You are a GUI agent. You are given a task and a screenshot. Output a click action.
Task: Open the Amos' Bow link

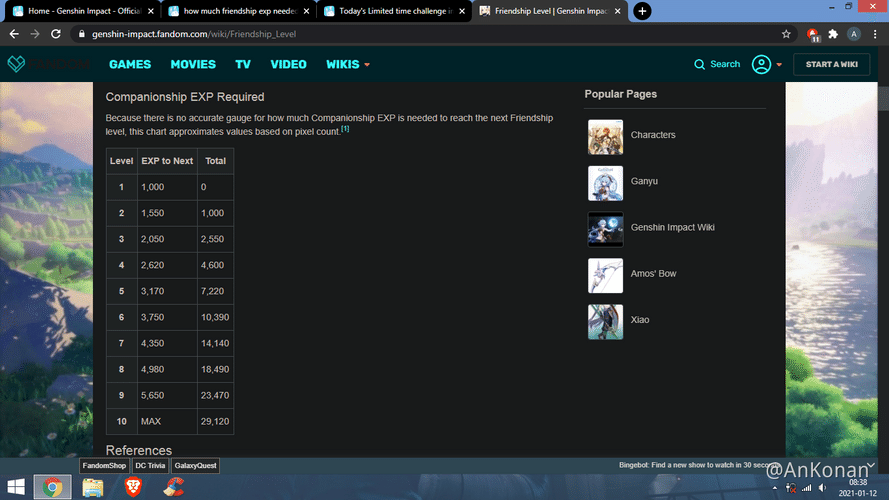(x=653, y=273)
